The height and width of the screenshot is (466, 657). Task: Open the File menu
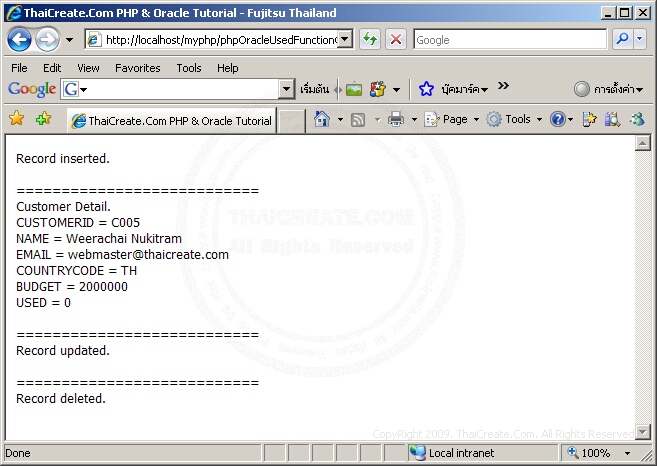point(19,68)
